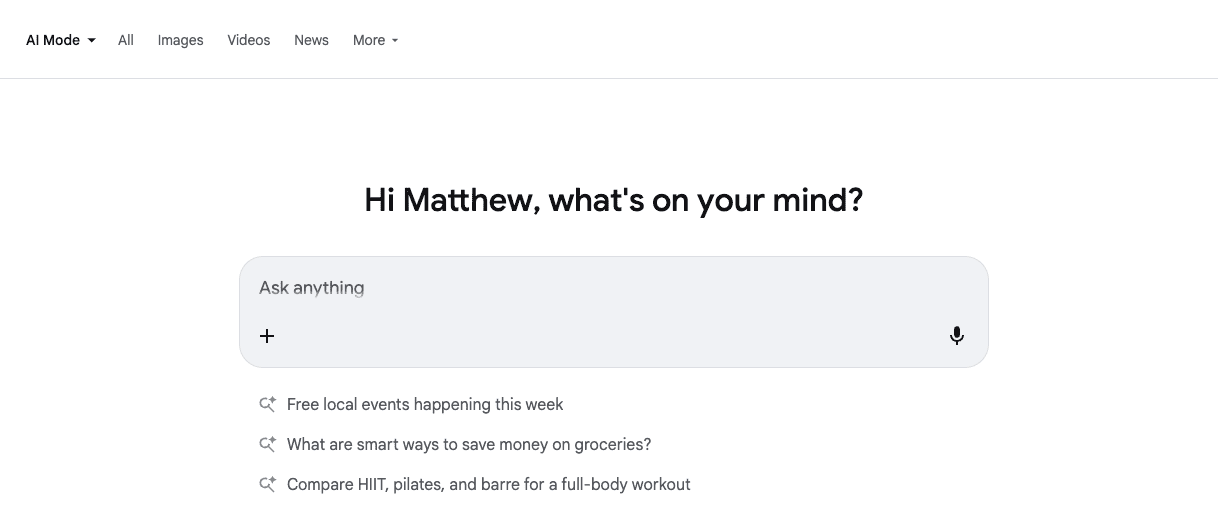Expand the AI Mode dropdown arrow
1218x532 pixels.
(92, 41)
